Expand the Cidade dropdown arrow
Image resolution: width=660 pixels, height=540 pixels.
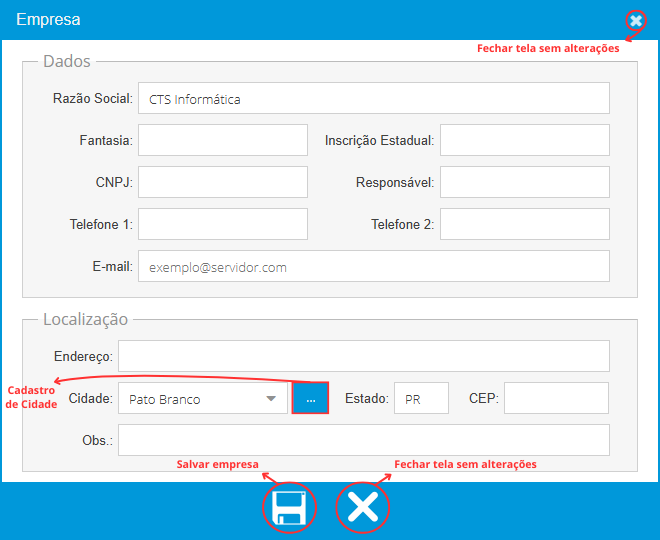pos(271,399)
